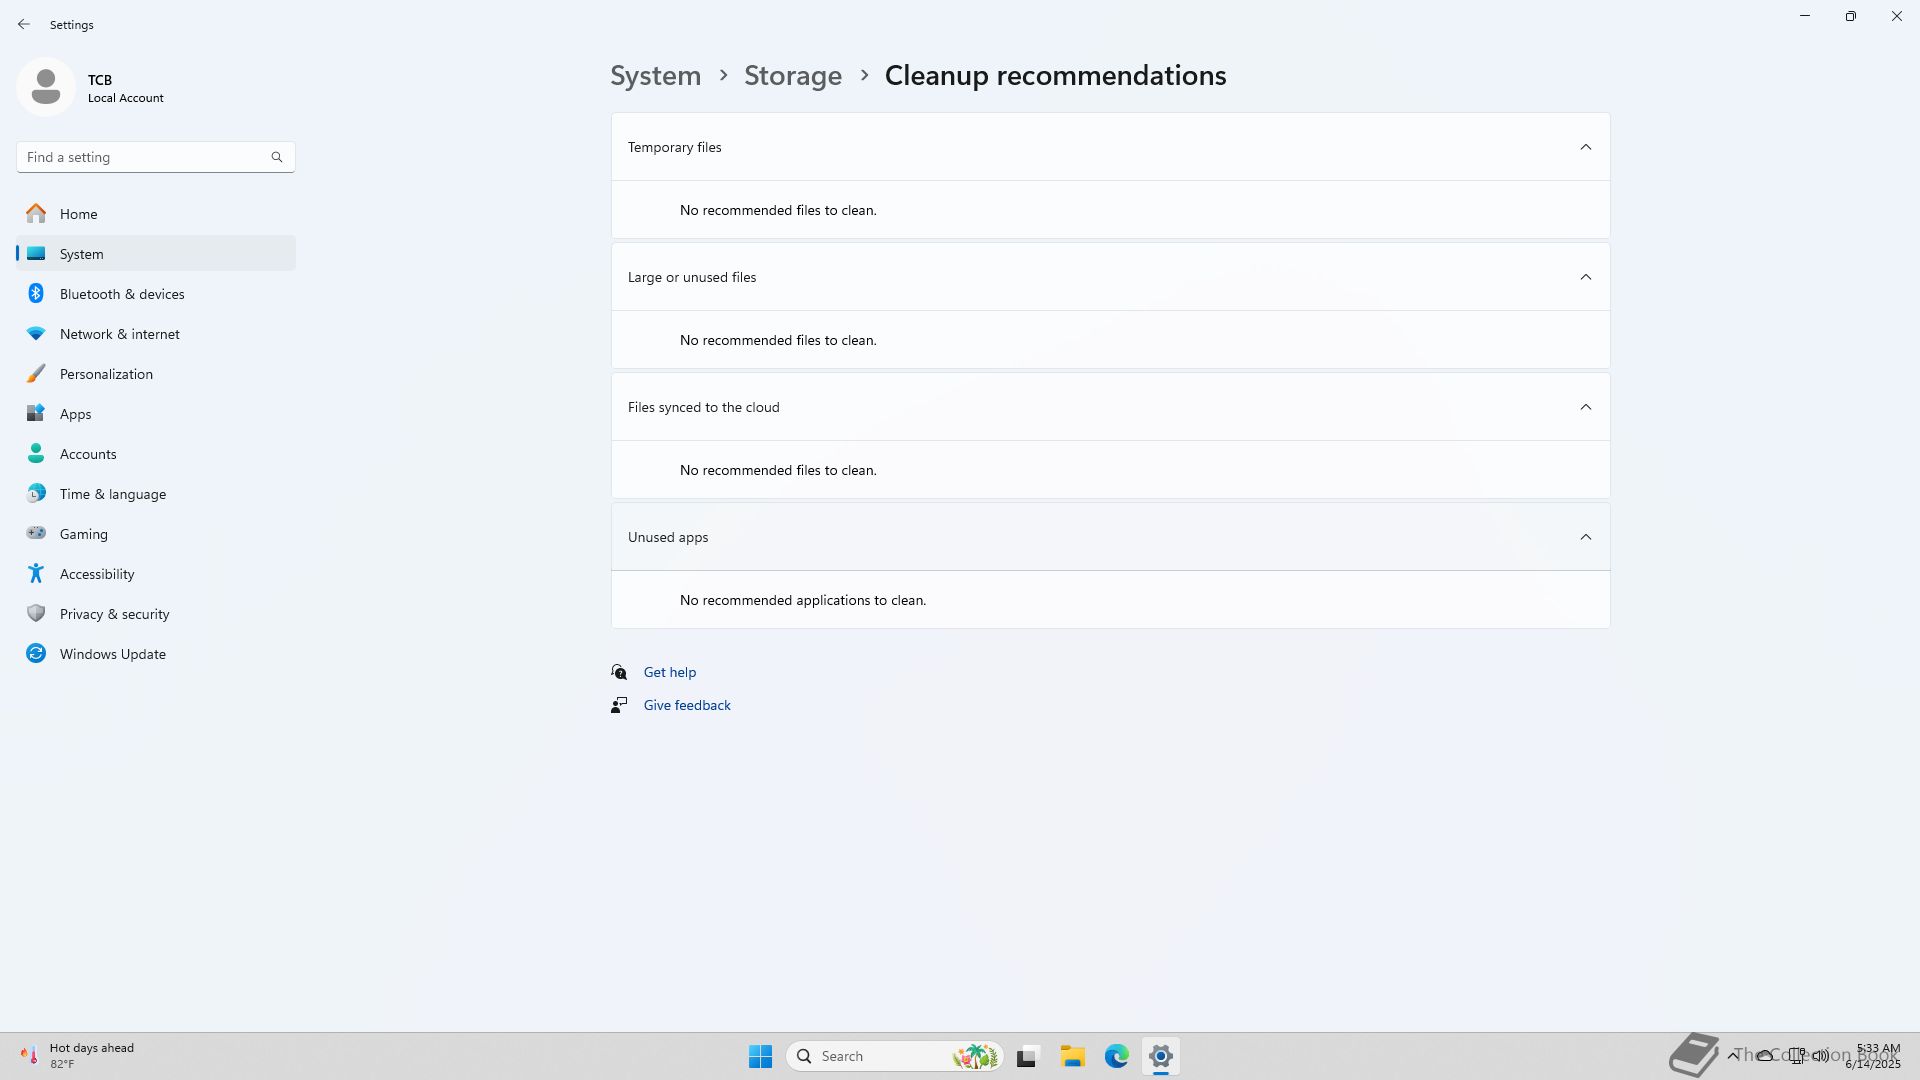This screenshot has width=1920, height=1080.
Task: Collapse the Temporary files section
Action: [x=1585, y=147]
